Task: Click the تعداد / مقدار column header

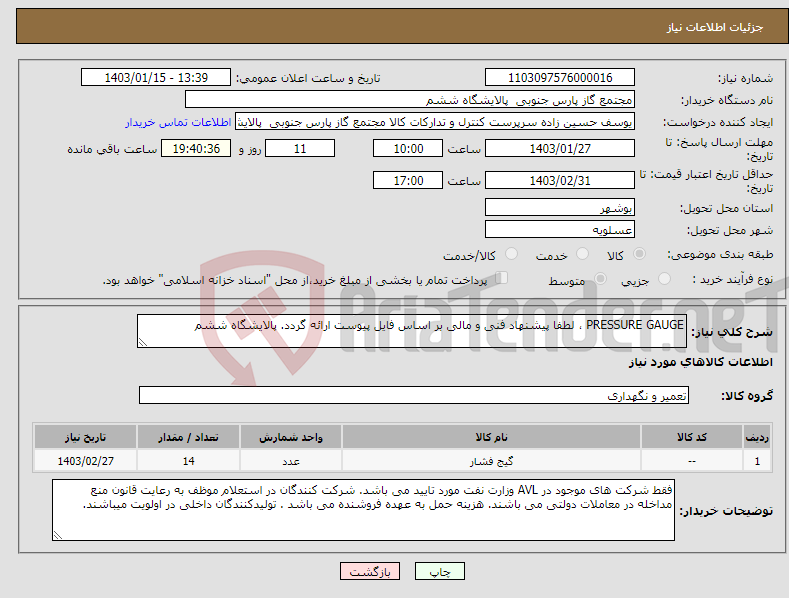Action: [x=188, y=437]
